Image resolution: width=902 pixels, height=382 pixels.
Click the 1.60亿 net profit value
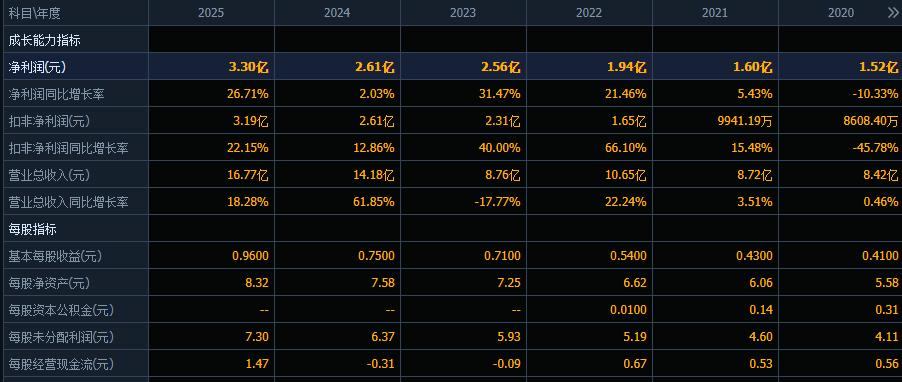tap(752, 67)
